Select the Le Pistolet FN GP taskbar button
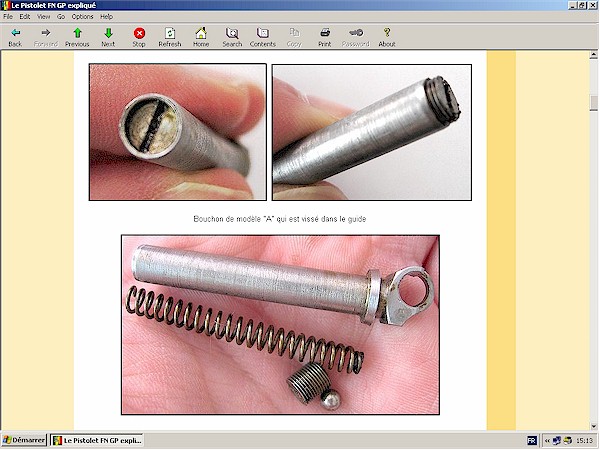This screenshot has height=450, width=600. coord(97,440)
